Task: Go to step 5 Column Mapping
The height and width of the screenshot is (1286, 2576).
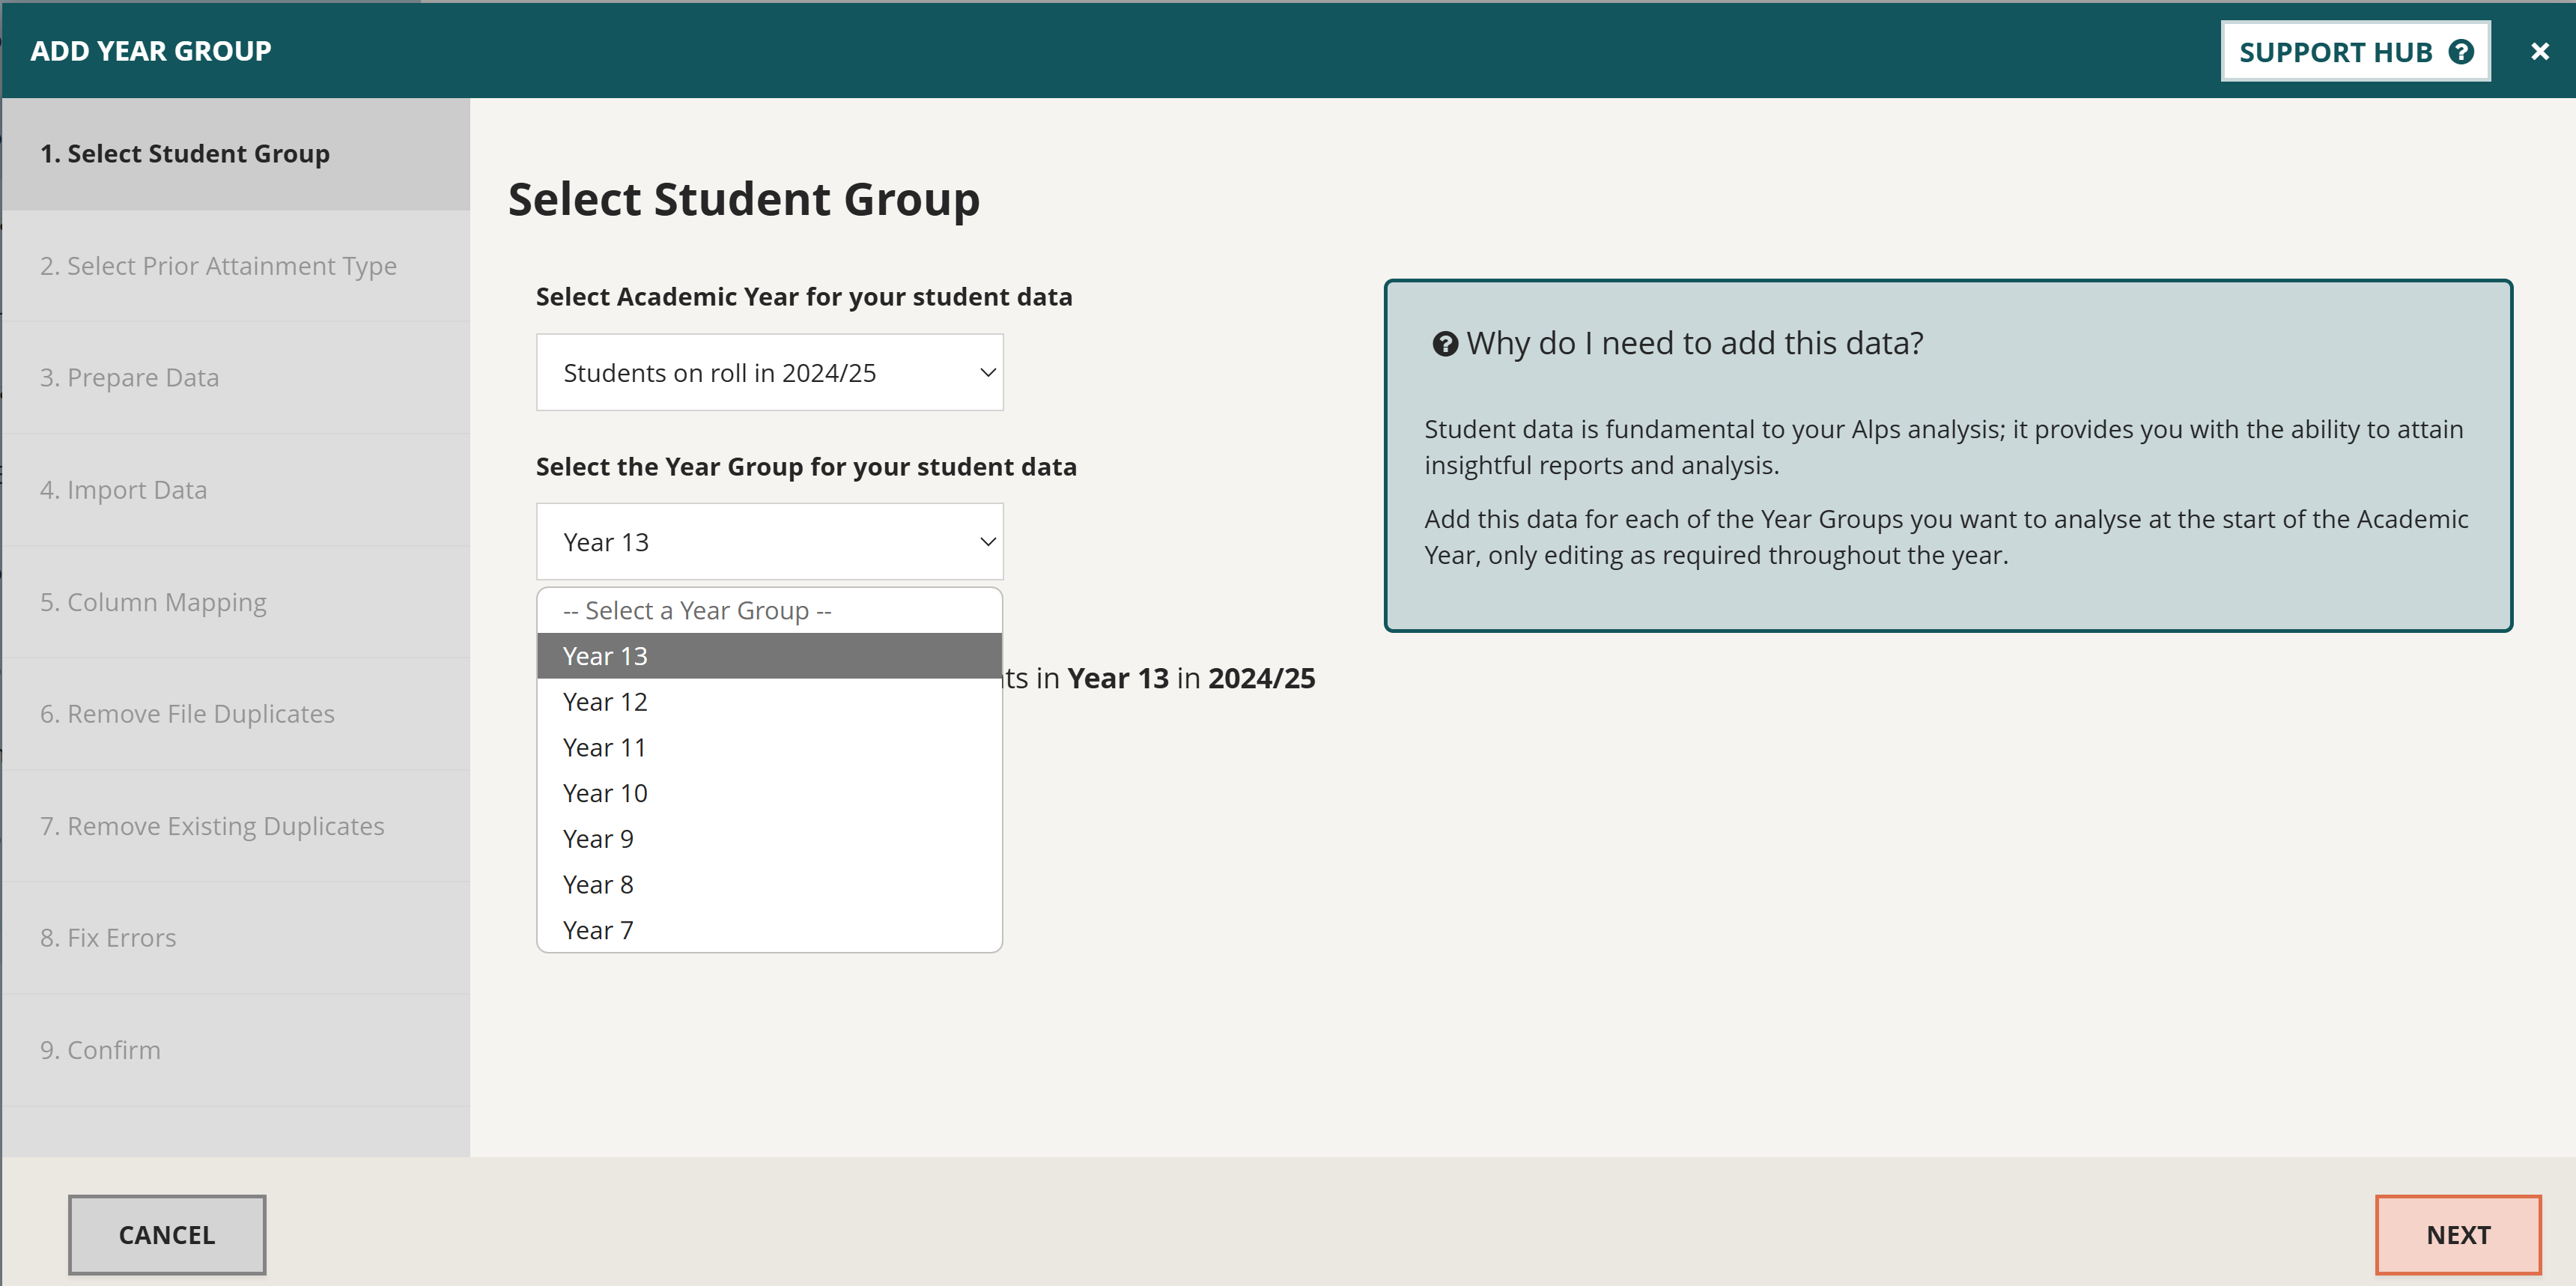Action: (236, 602)
